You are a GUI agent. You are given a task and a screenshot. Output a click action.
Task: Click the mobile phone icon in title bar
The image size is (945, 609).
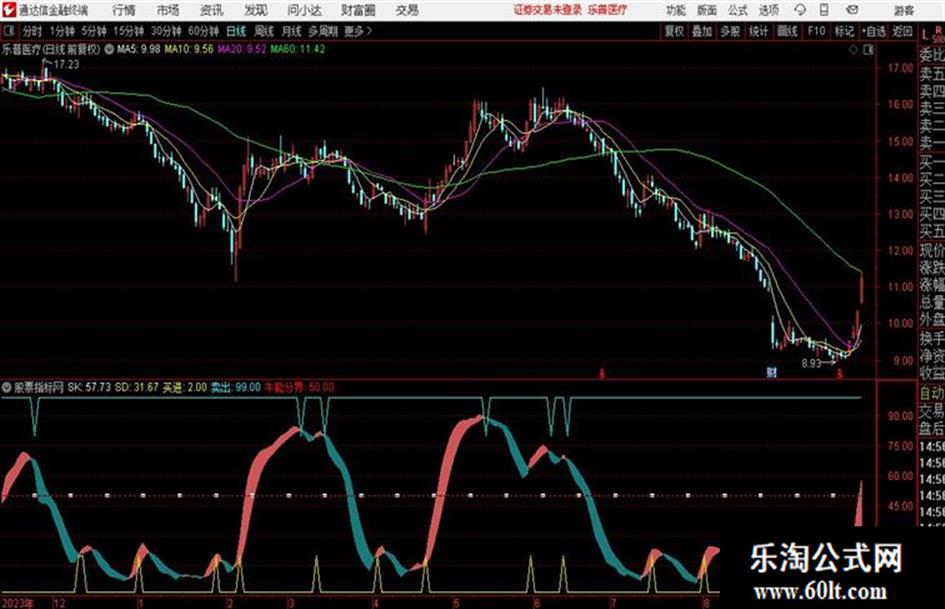[824, 10]
